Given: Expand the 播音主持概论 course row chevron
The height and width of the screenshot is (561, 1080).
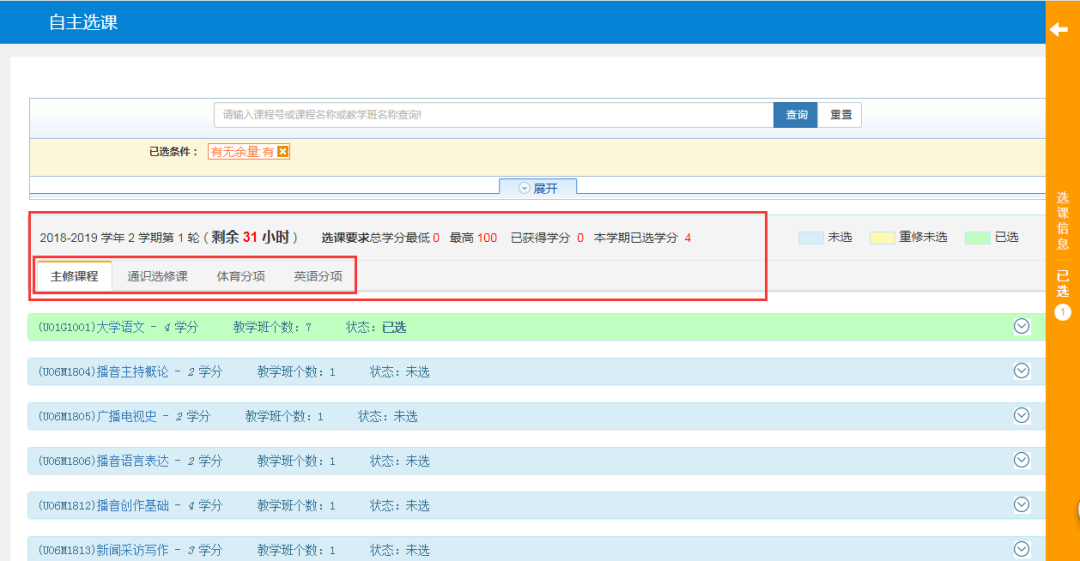Looking at the screenshot, I should click(1021, 371).
